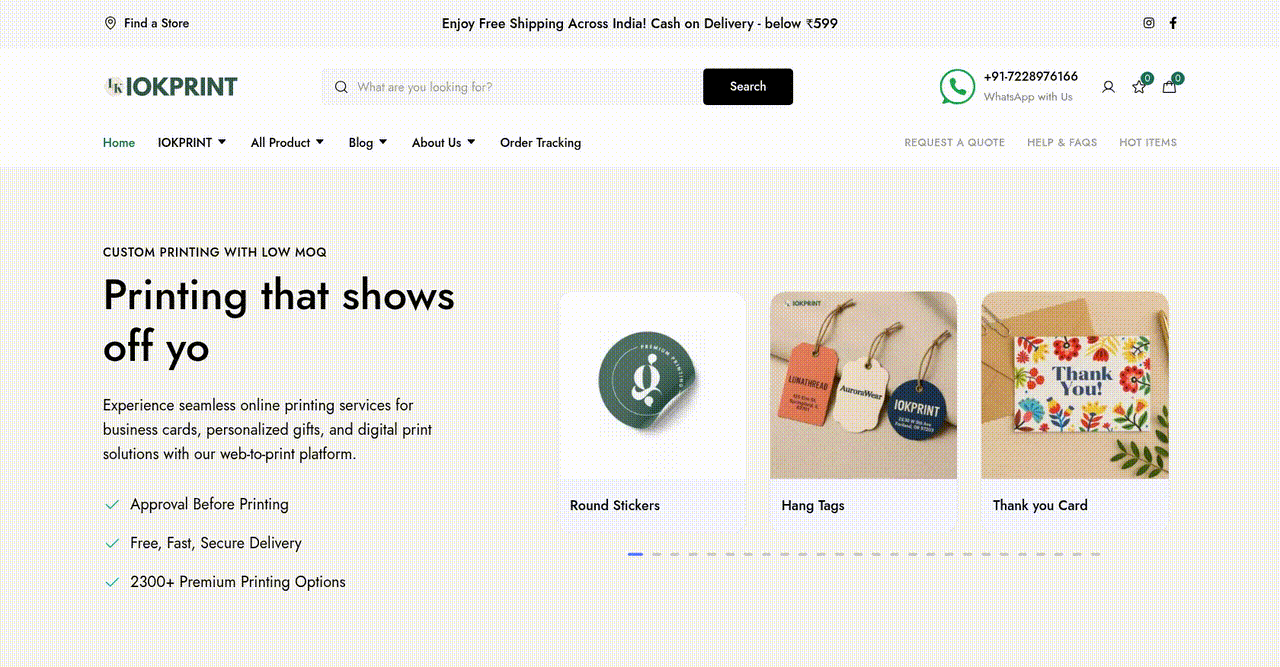Expand the All Product dropdown arrow
This screenshot has width=1280, height=667.
[320, 142]
